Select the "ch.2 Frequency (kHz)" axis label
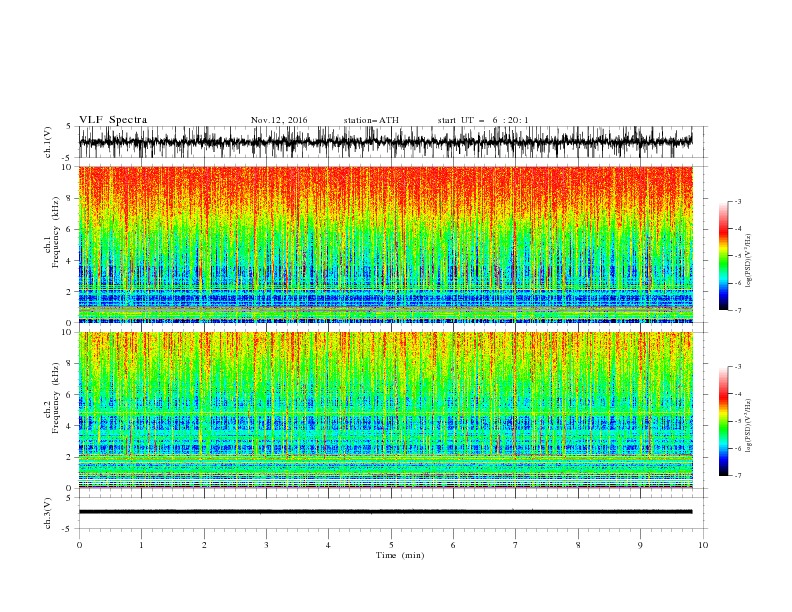Viewport: 792px width, 612px height. click(x=52, y=397)
